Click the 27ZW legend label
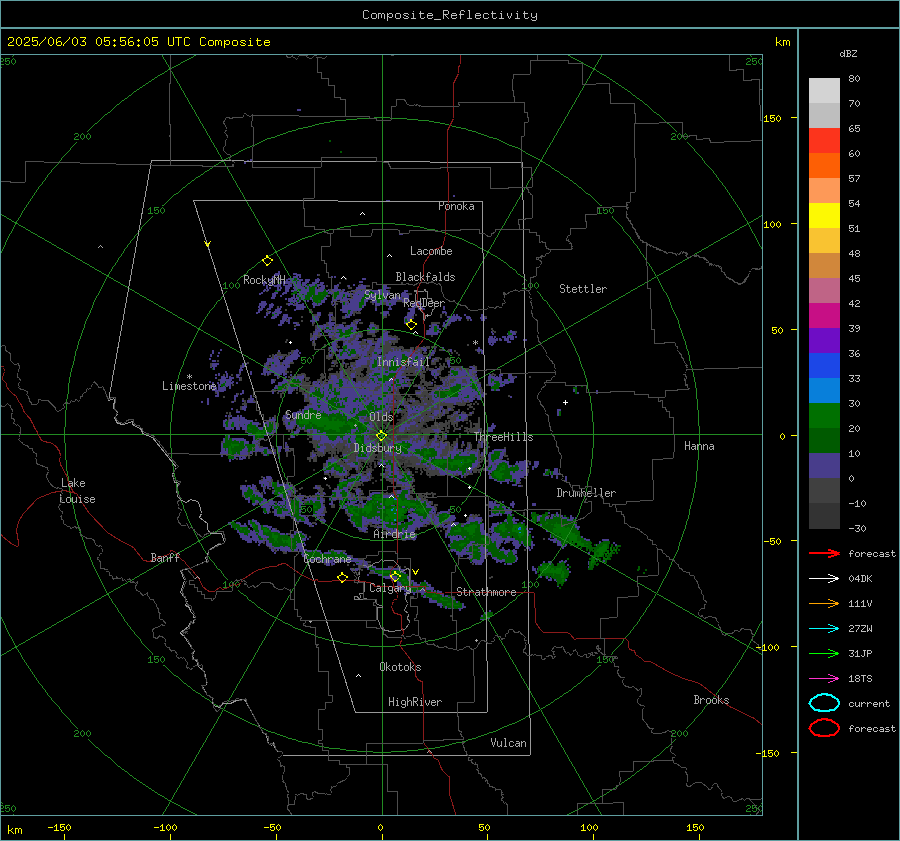Image resolution: width=900 pixels, height=841 pixels. coord(860,629)
